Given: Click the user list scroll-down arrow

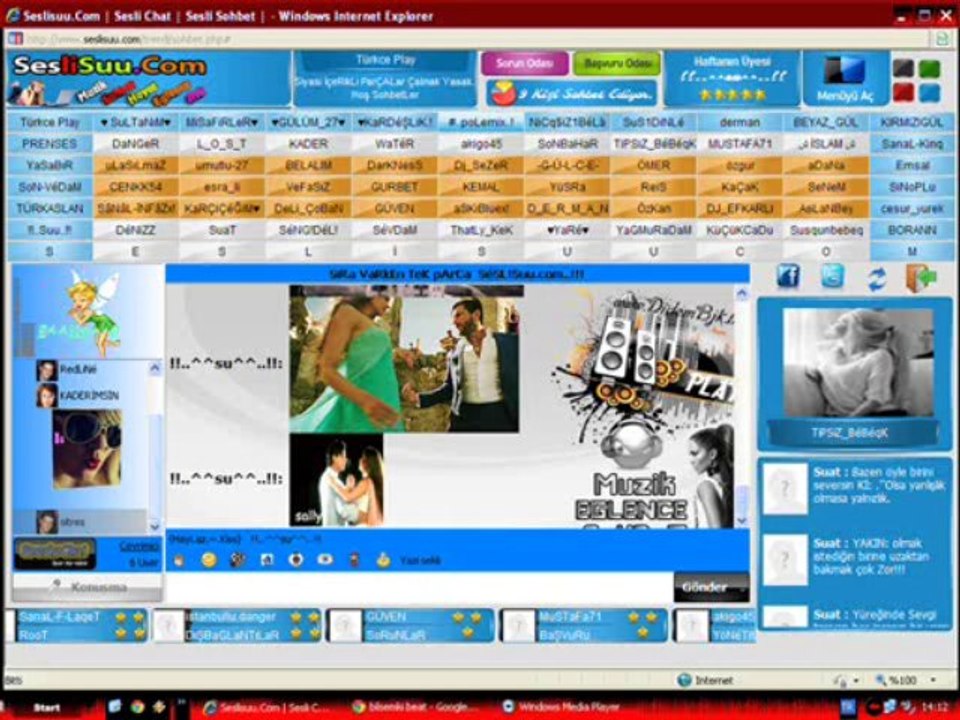Looking at the screenshot, I should tap(154, 526).
